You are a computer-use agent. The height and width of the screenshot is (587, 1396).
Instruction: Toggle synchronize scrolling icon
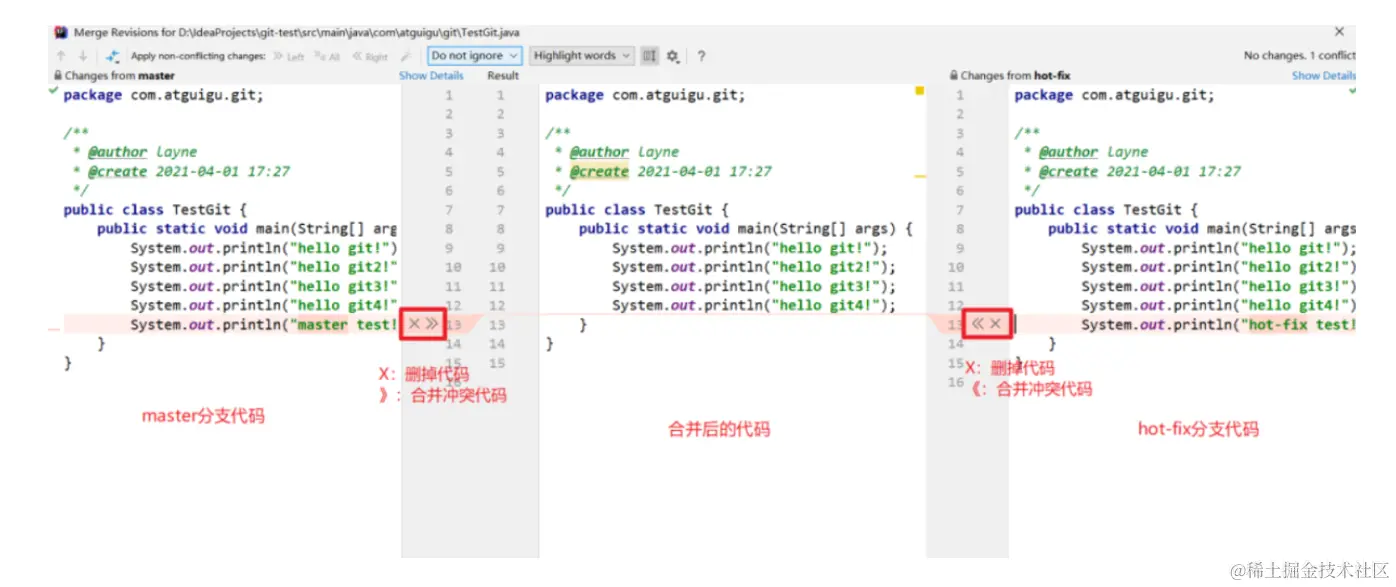(x=650, y=56)
